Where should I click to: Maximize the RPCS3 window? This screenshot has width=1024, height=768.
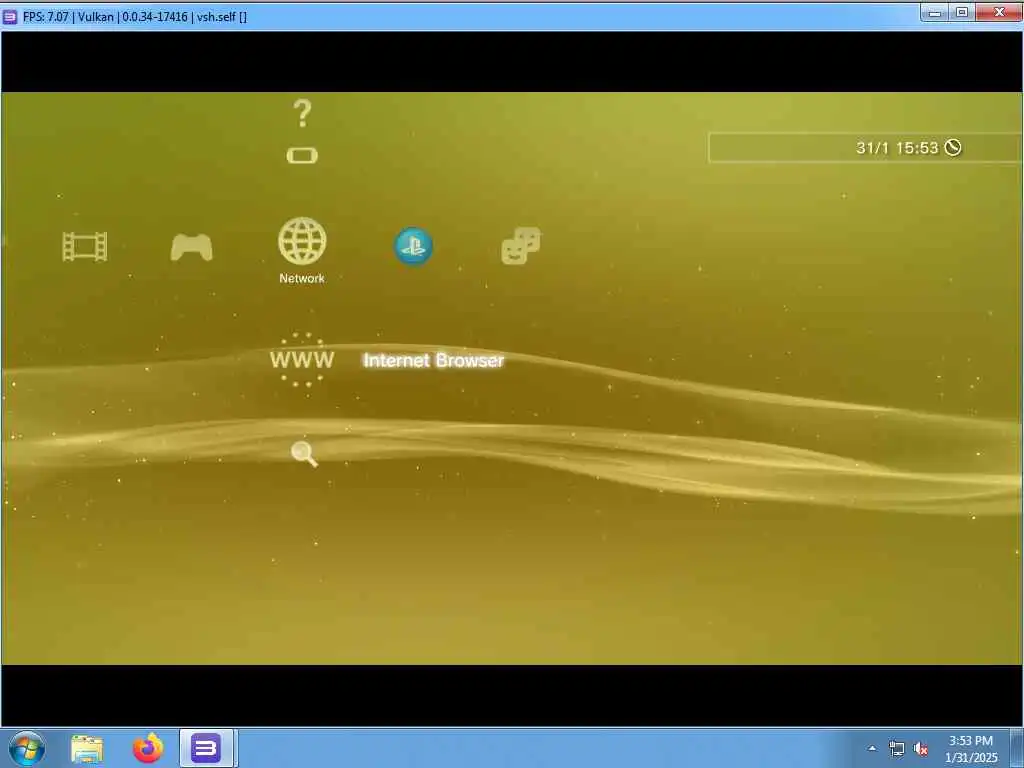pos(962,12)
